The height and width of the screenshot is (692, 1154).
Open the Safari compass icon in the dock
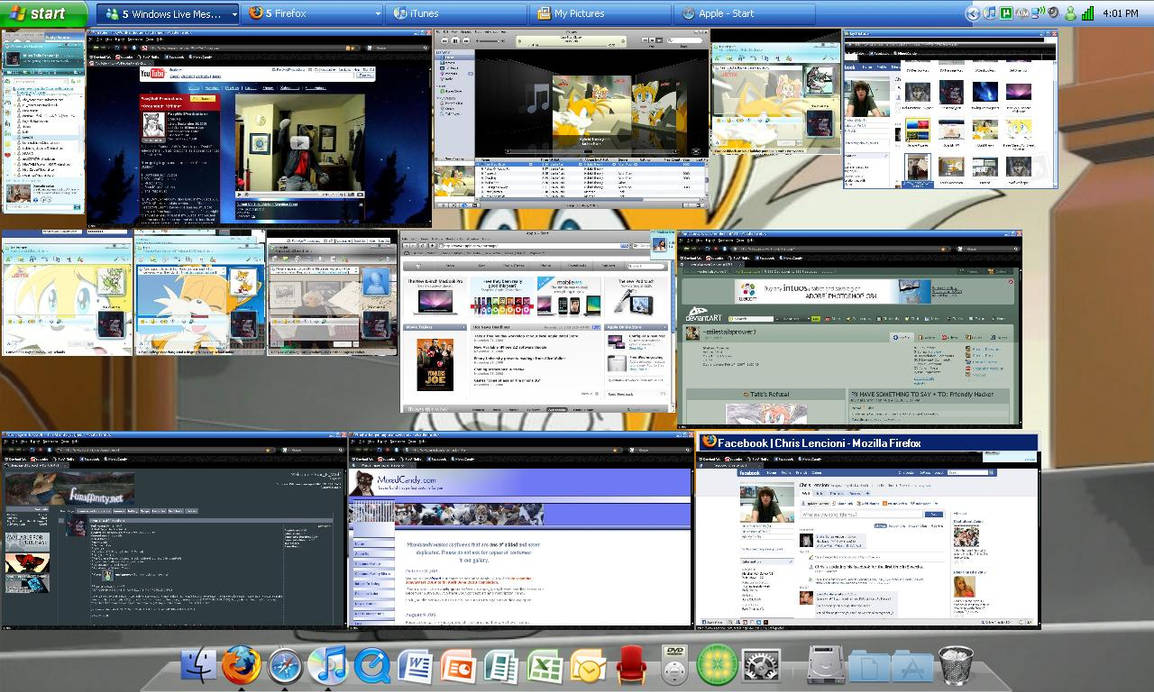click(x=285, y=665)
